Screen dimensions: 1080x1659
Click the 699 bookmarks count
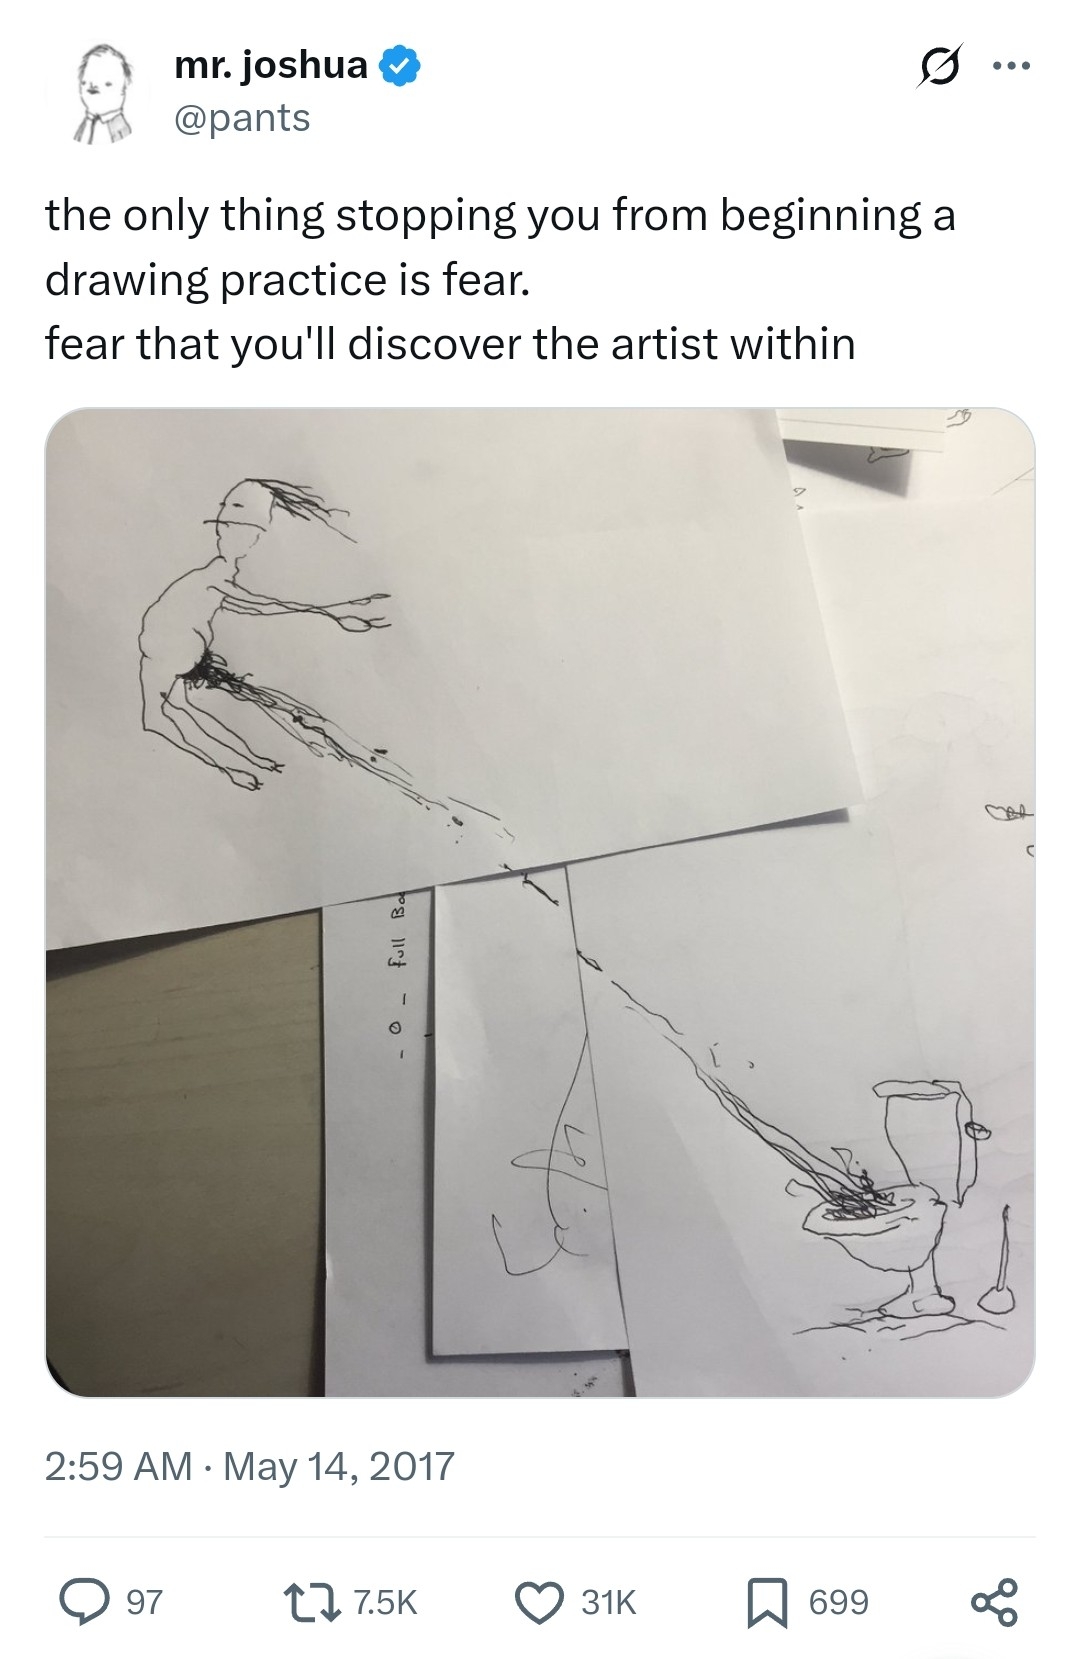click(x=838, y=1602)
